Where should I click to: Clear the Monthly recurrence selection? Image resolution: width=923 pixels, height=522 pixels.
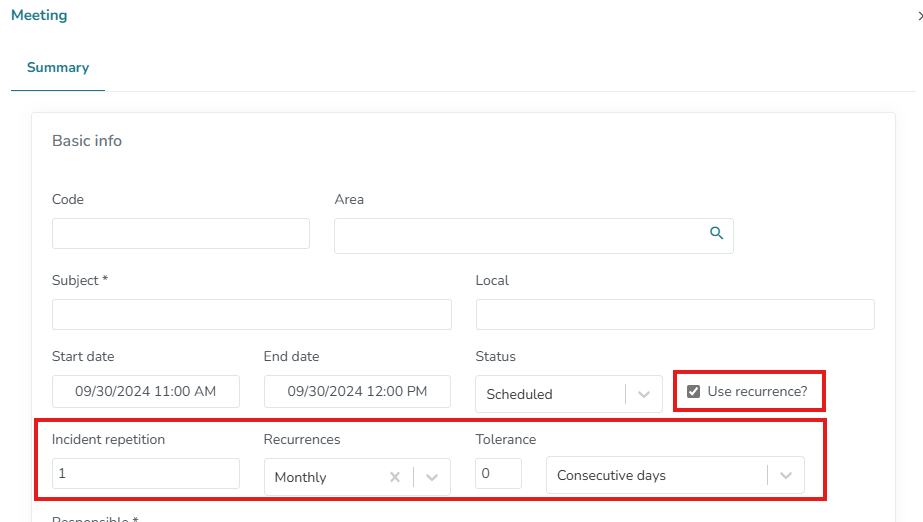click(x=395, y=477)
